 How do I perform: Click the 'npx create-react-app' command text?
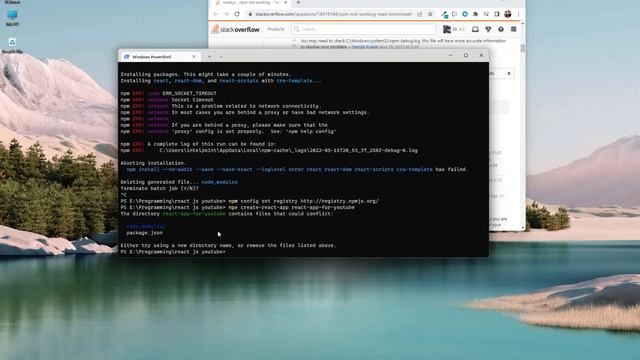[291, 207]
